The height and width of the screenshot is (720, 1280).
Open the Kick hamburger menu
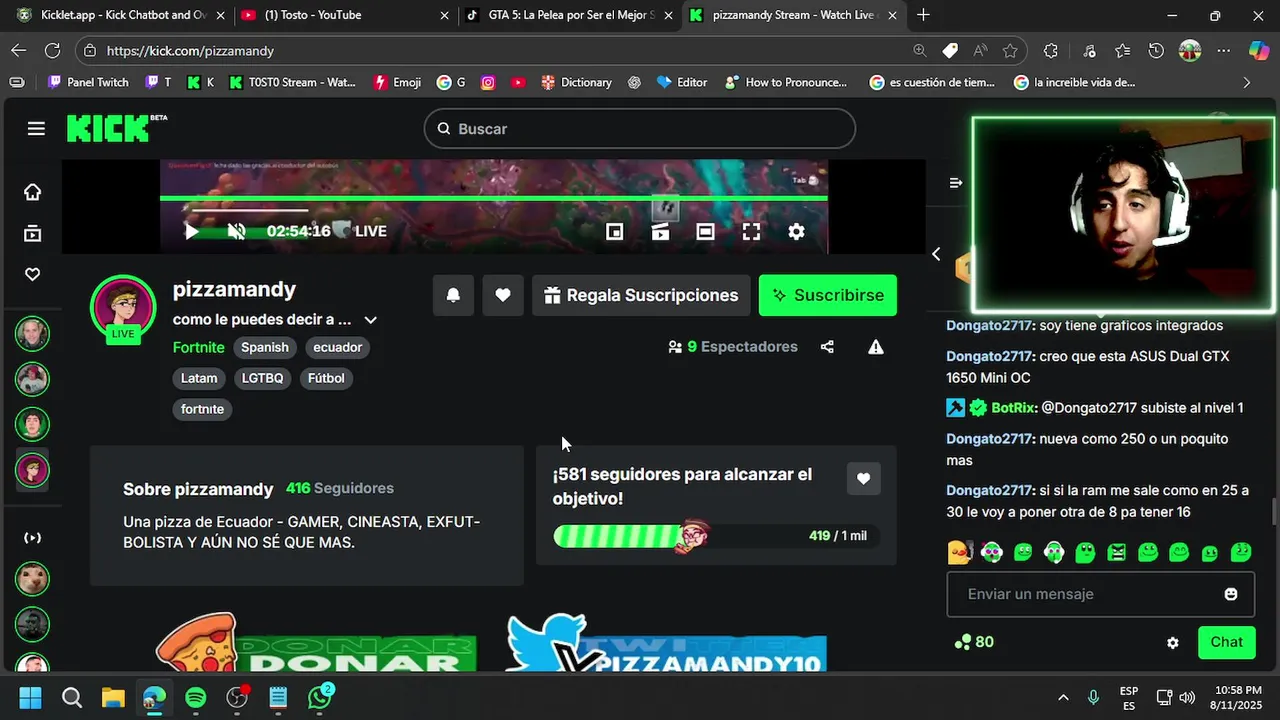(36, 129)
